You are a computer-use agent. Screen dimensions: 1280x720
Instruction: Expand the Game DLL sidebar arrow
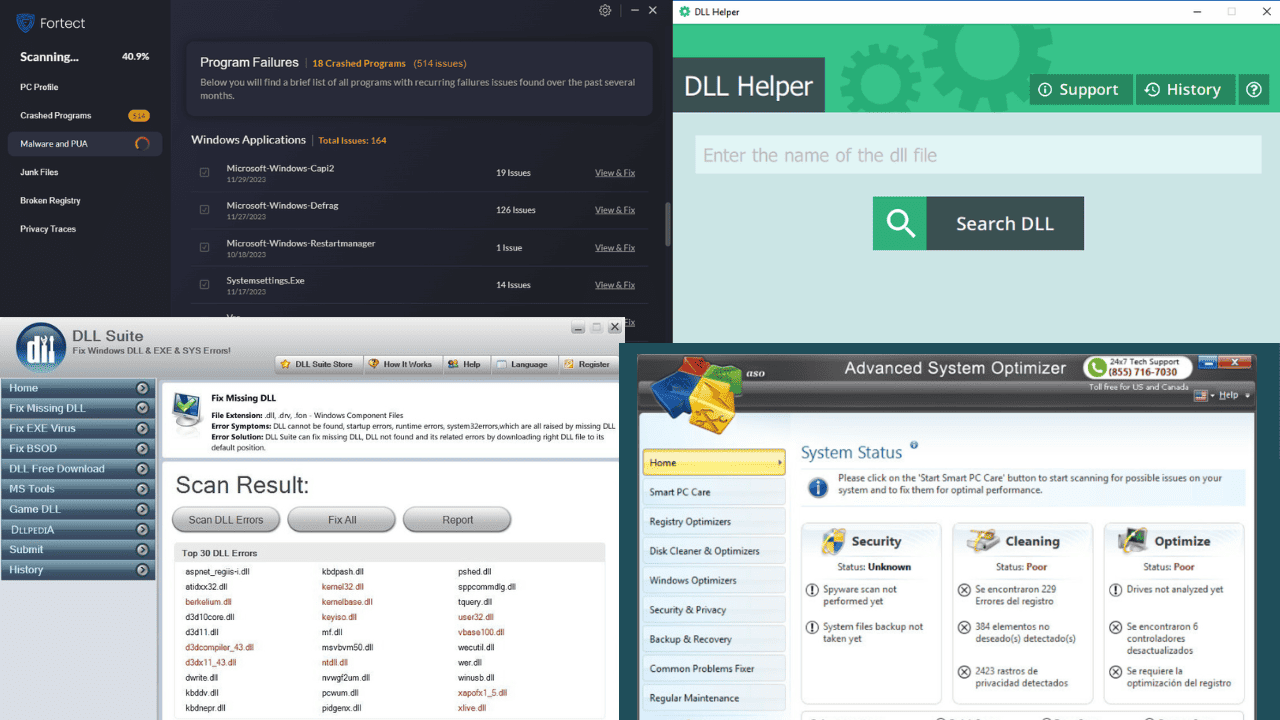point(142,509)
